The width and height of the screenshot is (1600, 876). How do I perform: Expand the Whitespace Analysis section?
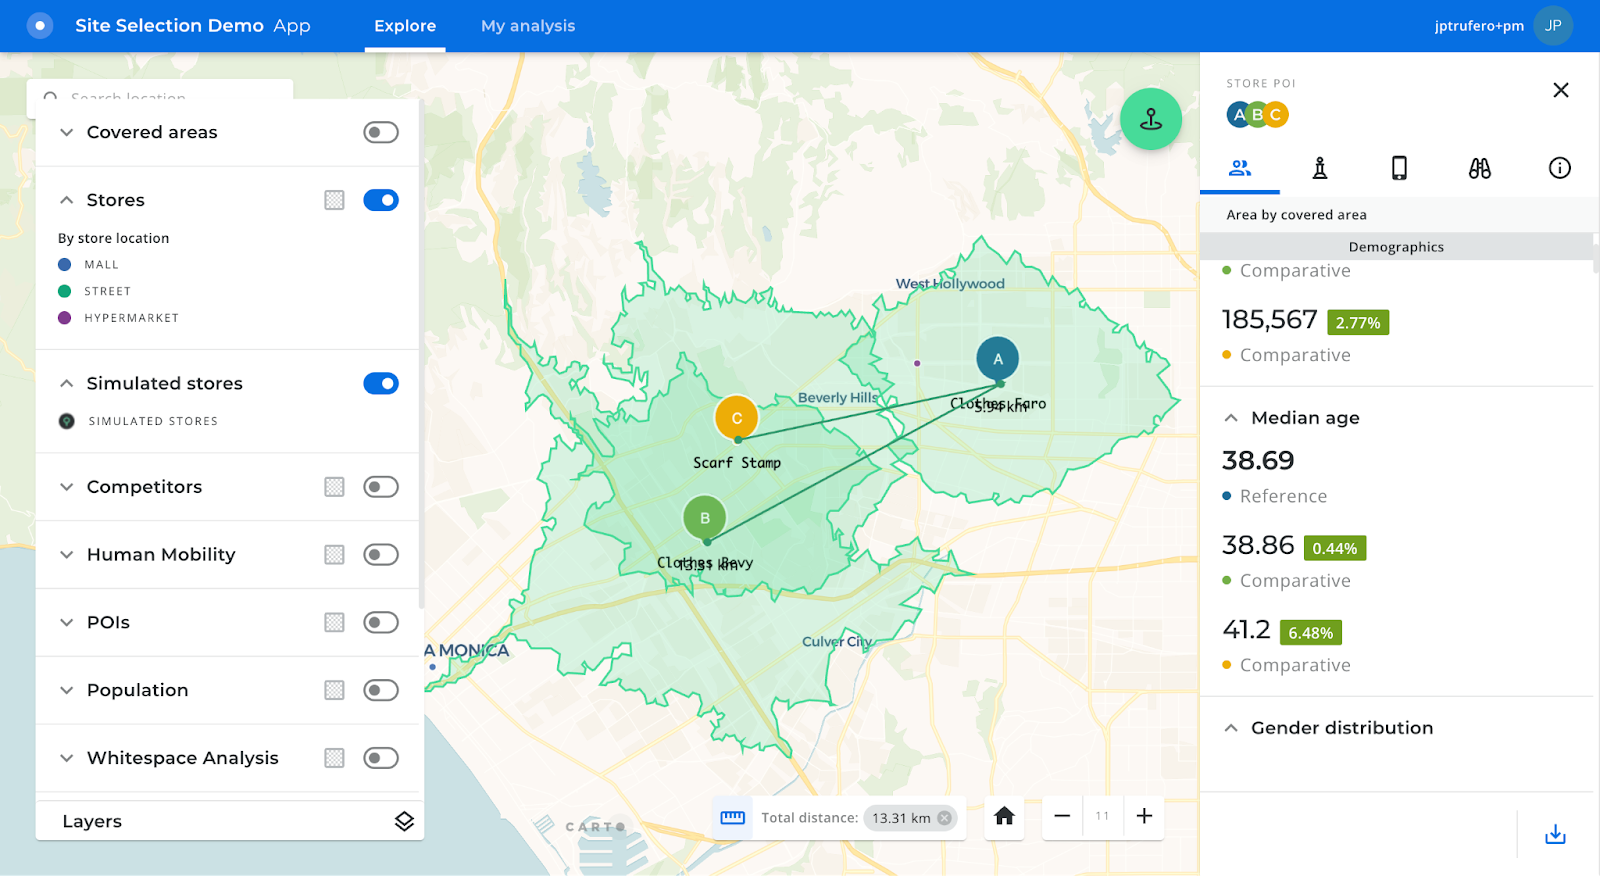pos(67,758)
